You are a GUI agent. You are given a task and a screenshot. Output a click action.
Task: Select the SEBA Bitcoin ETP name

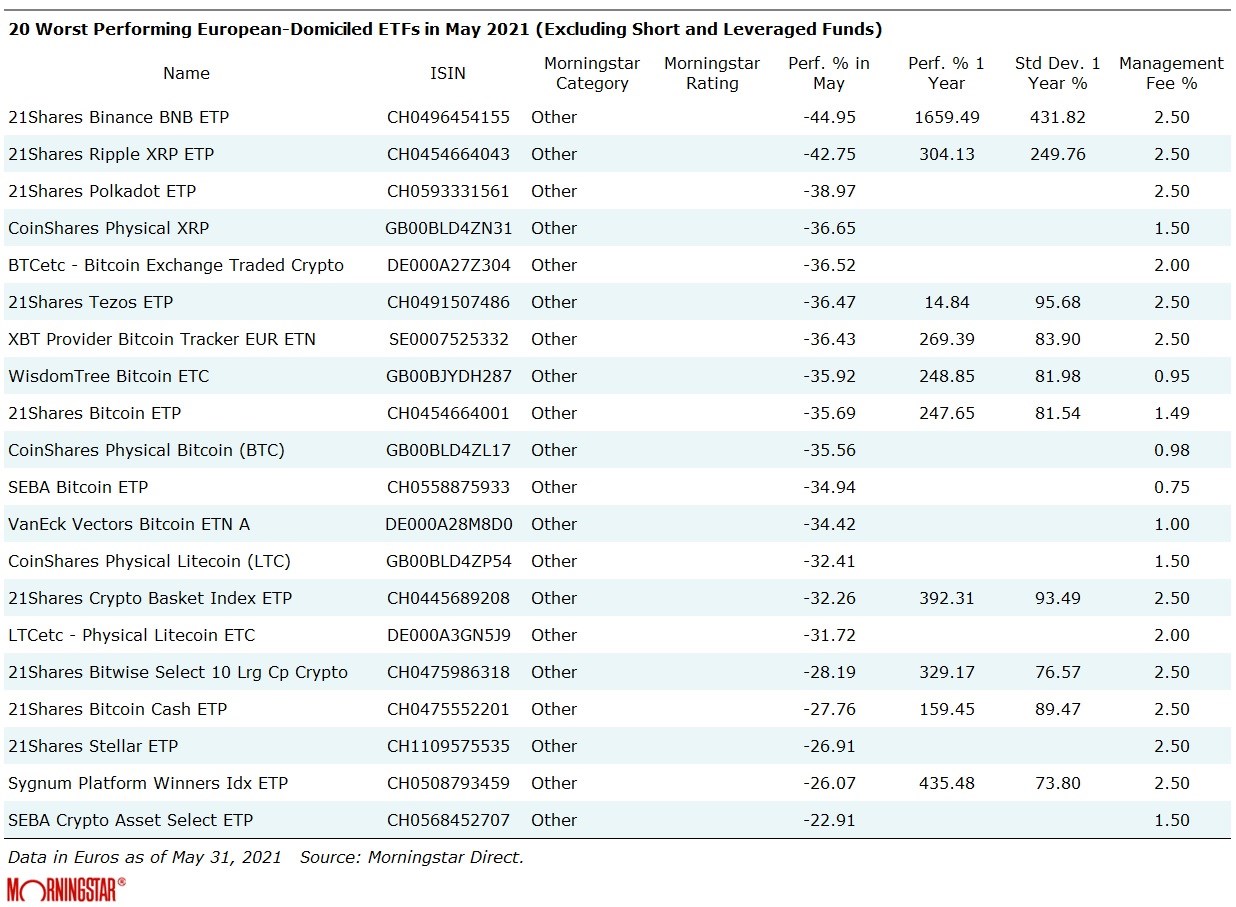[x=78, y=487]
